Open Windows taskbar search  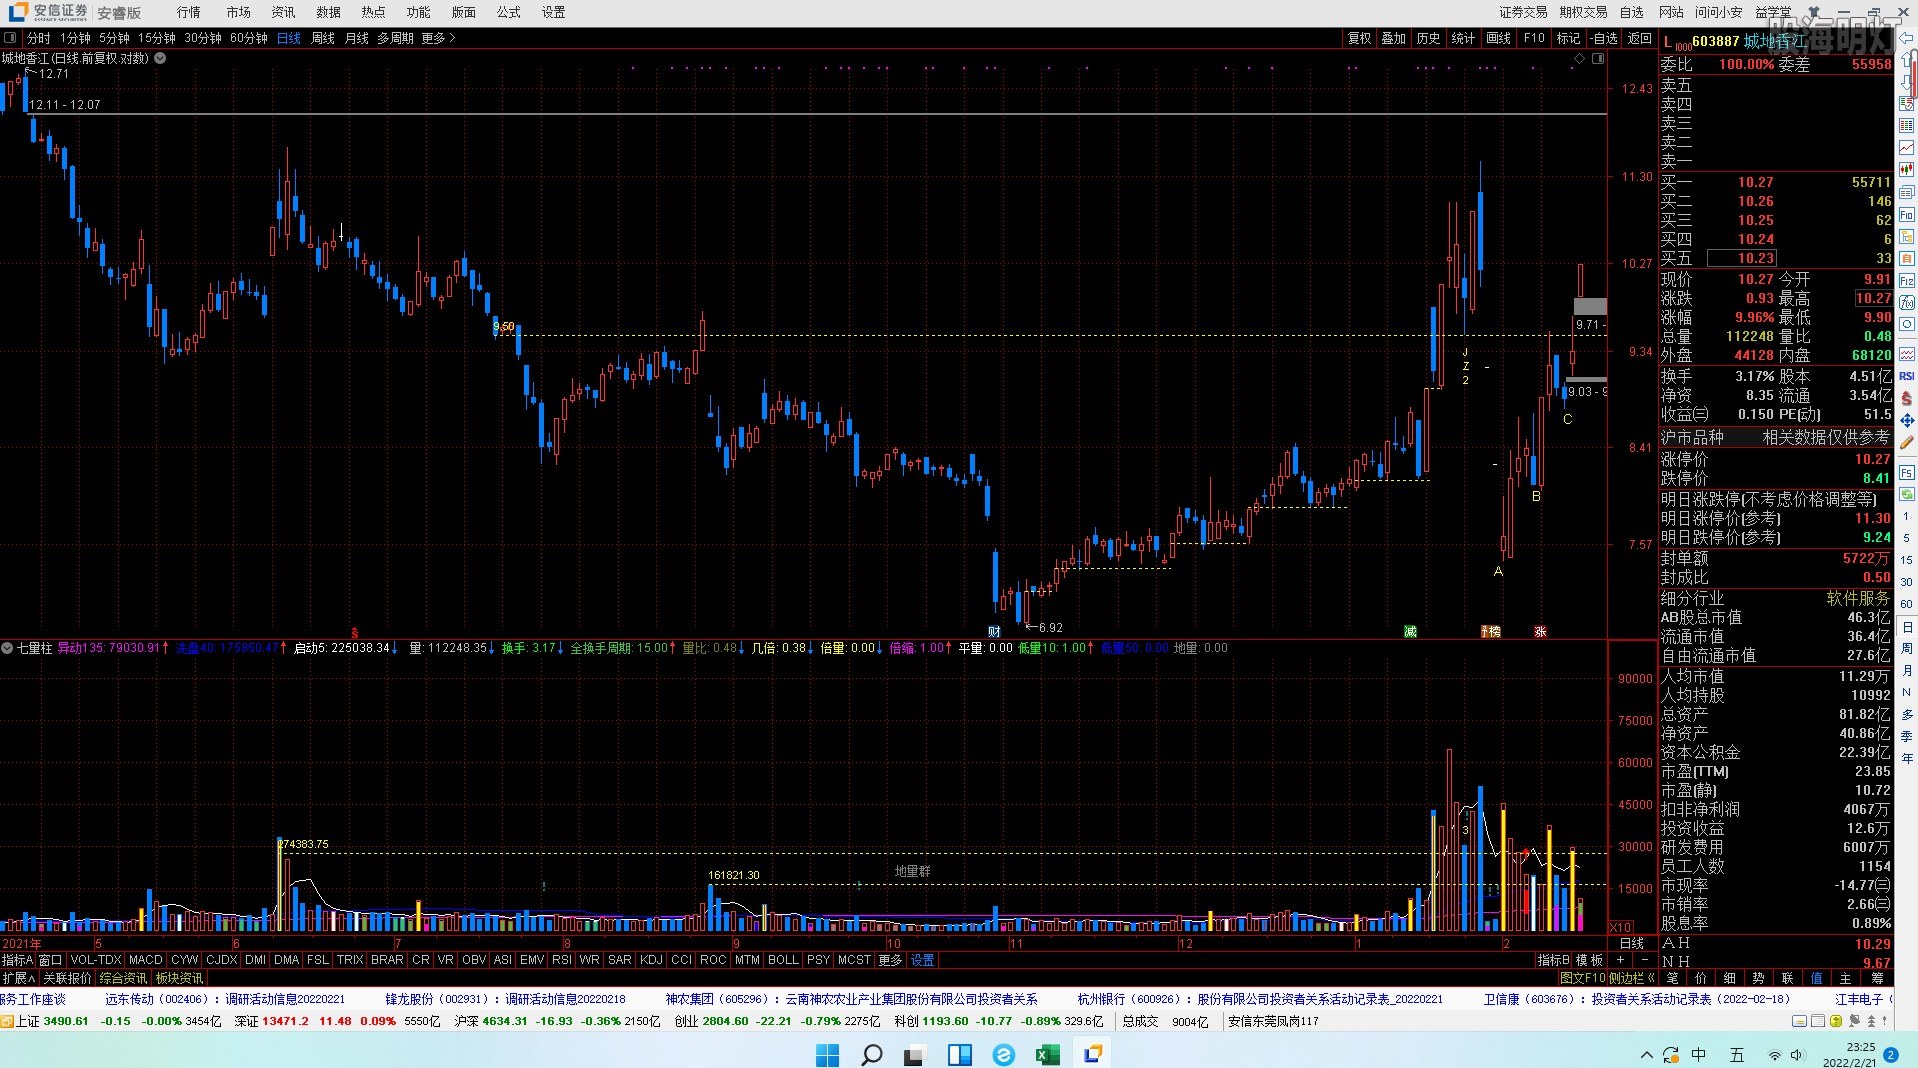point(872,1054)
